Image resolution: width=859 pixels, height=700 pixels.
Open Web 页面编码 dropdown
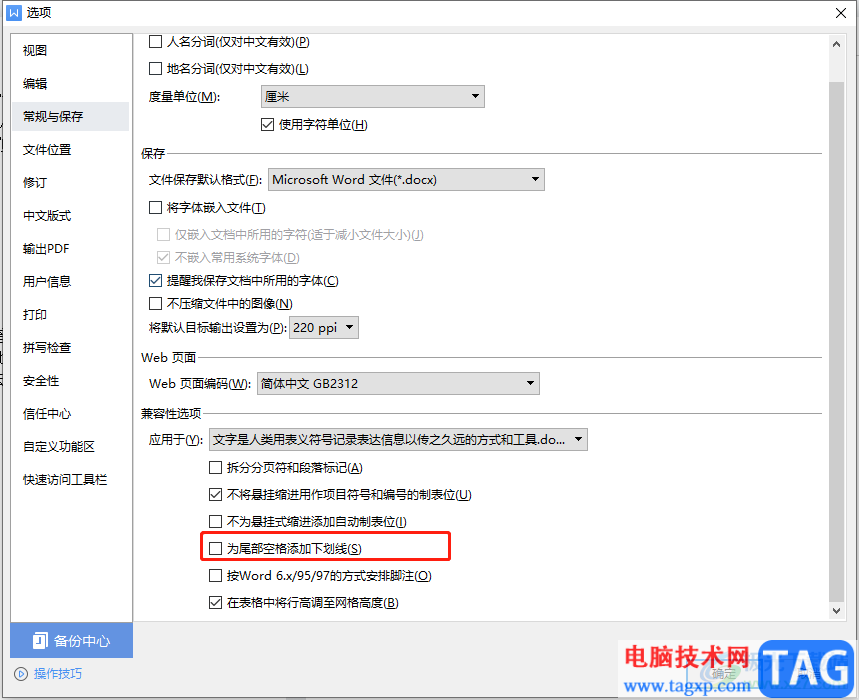tap(398, 383)
